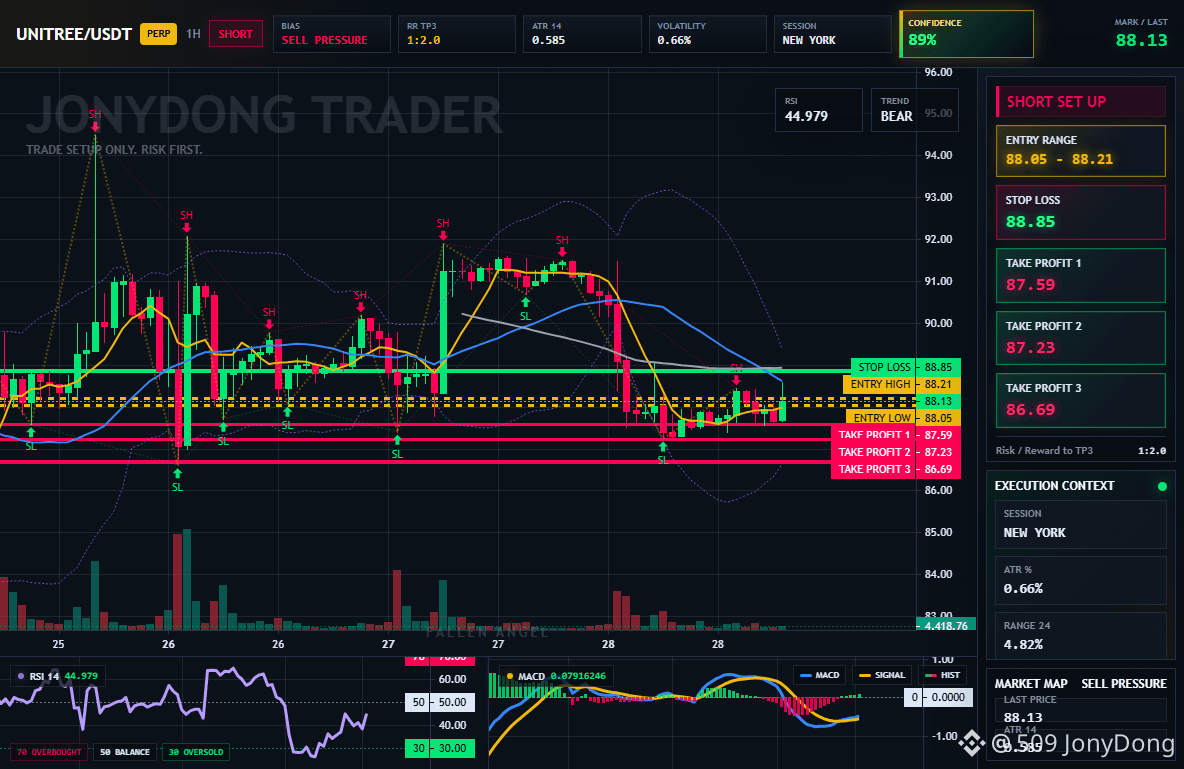Screen dimensions: 1184x769
Task: Click the Confidence 89% box
Action: pos(967,34)
